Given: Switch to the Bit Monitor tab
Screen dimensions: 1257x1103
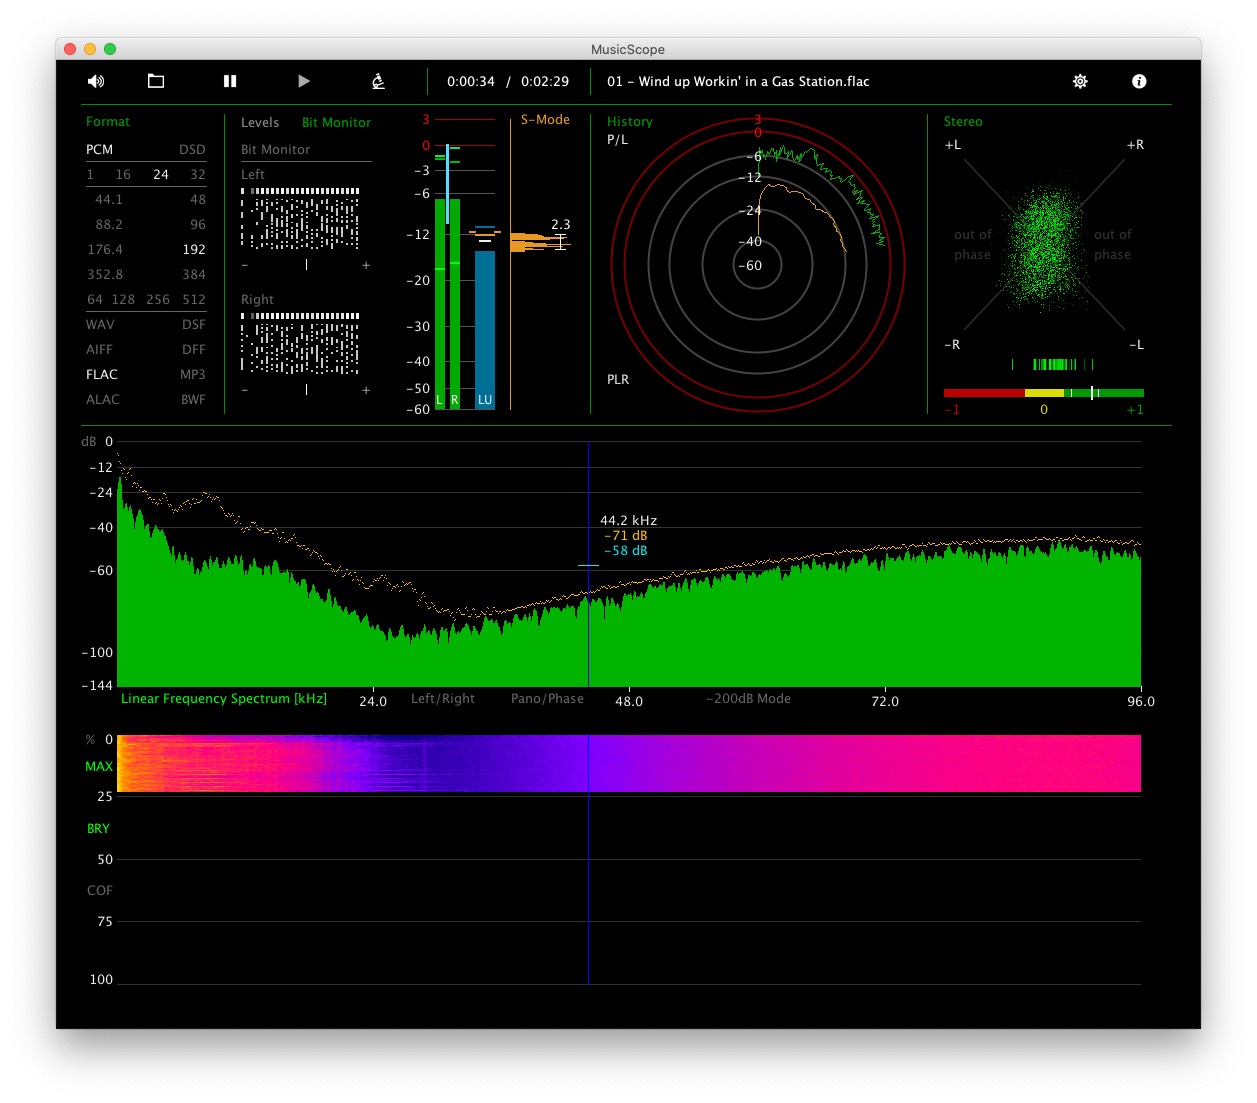Looking at the screenshot, I should (336, 122).
